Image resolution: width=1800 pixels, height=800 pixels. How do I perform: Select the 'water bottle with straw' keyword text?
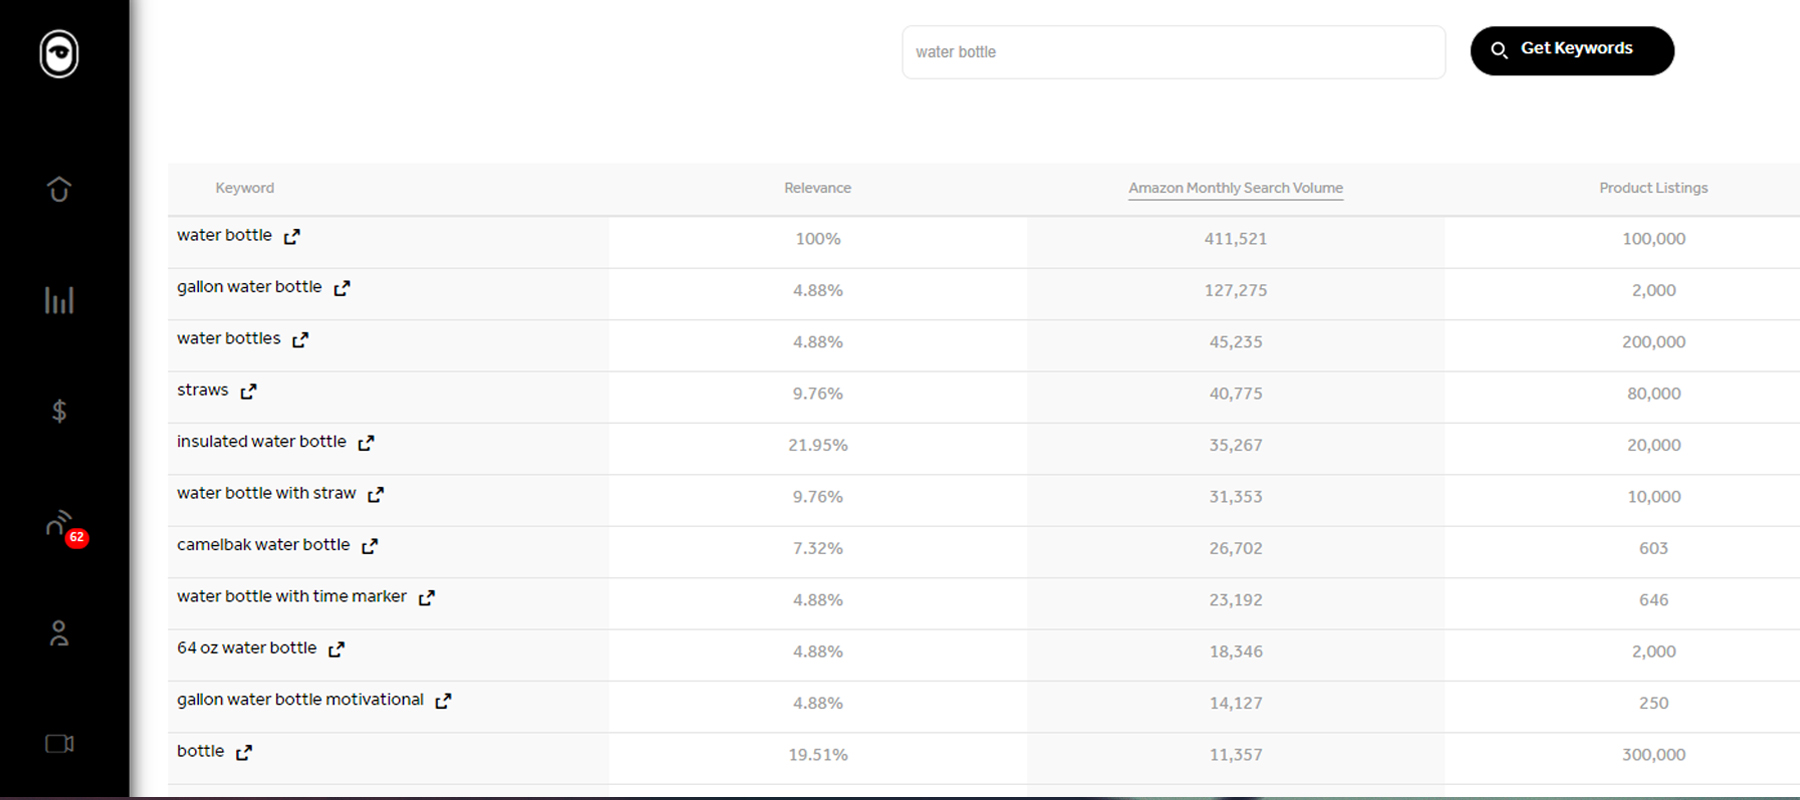266,493
